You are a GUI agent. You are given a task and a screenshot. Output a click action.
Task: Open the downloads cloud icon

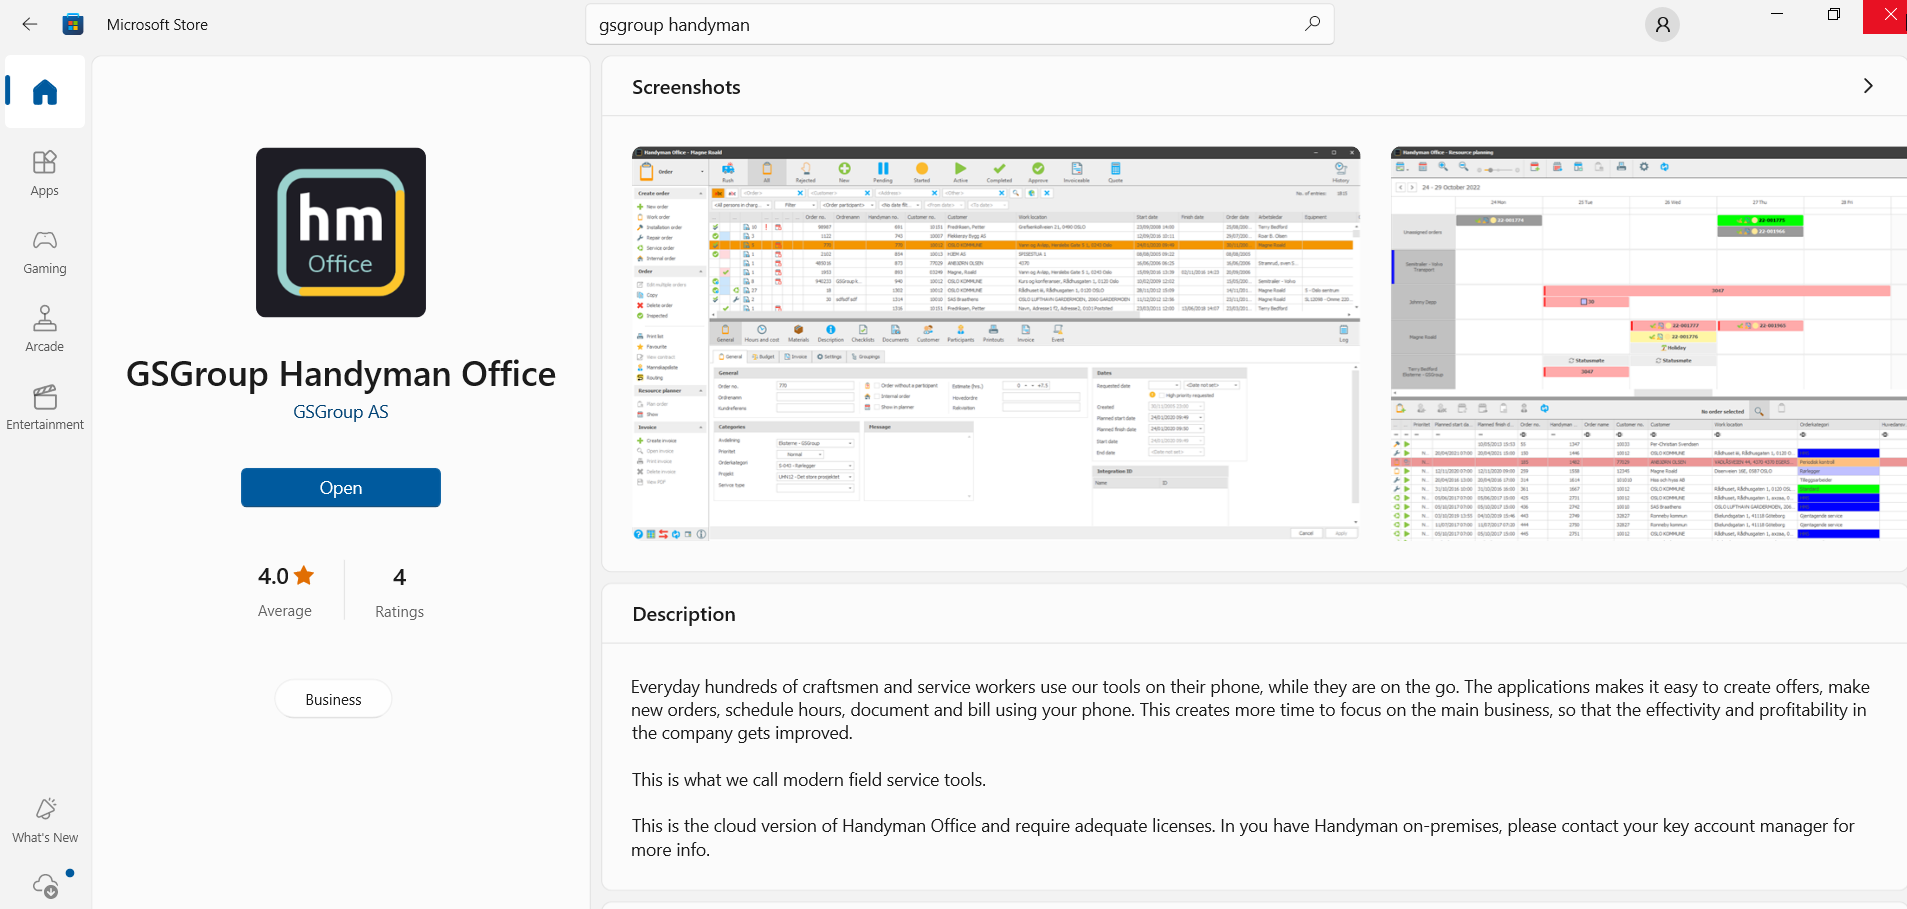(x=46, y=885)
